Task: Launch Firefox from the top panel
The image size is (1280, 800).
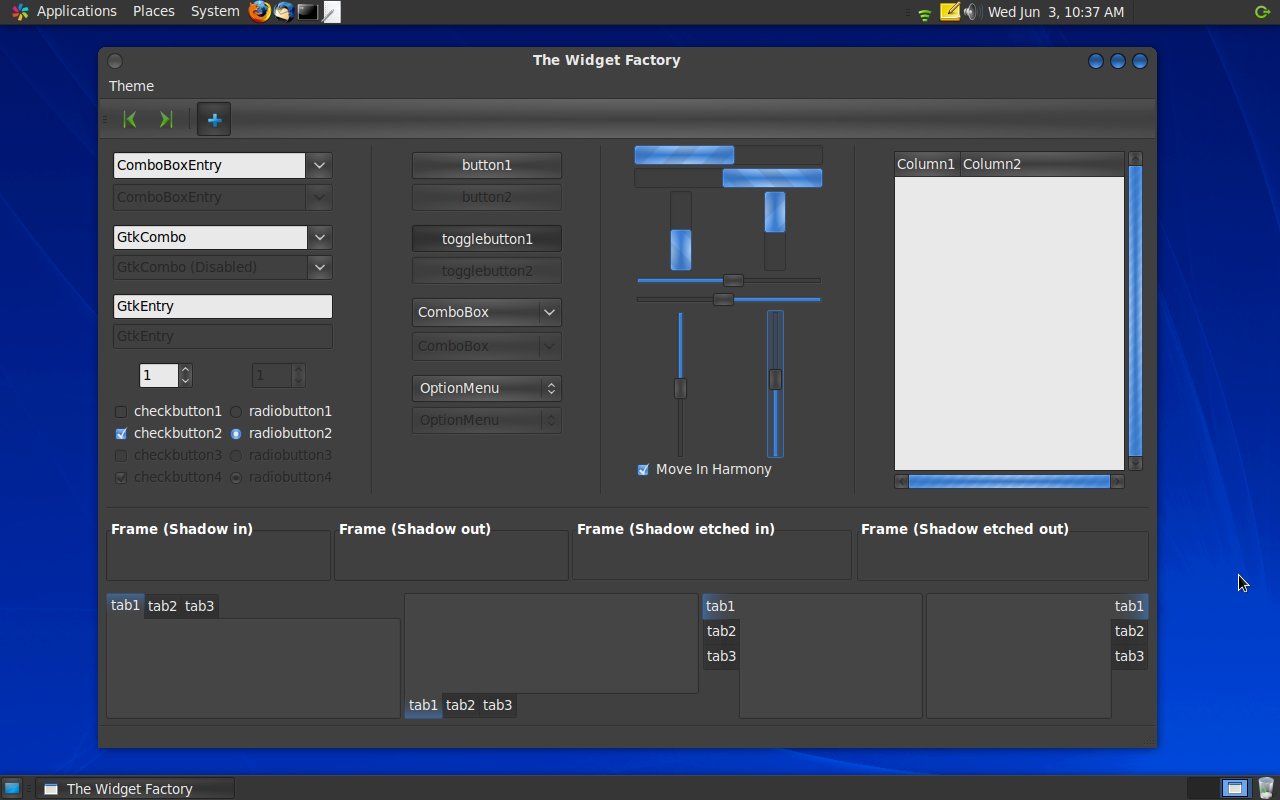Action: coord(260,12)
